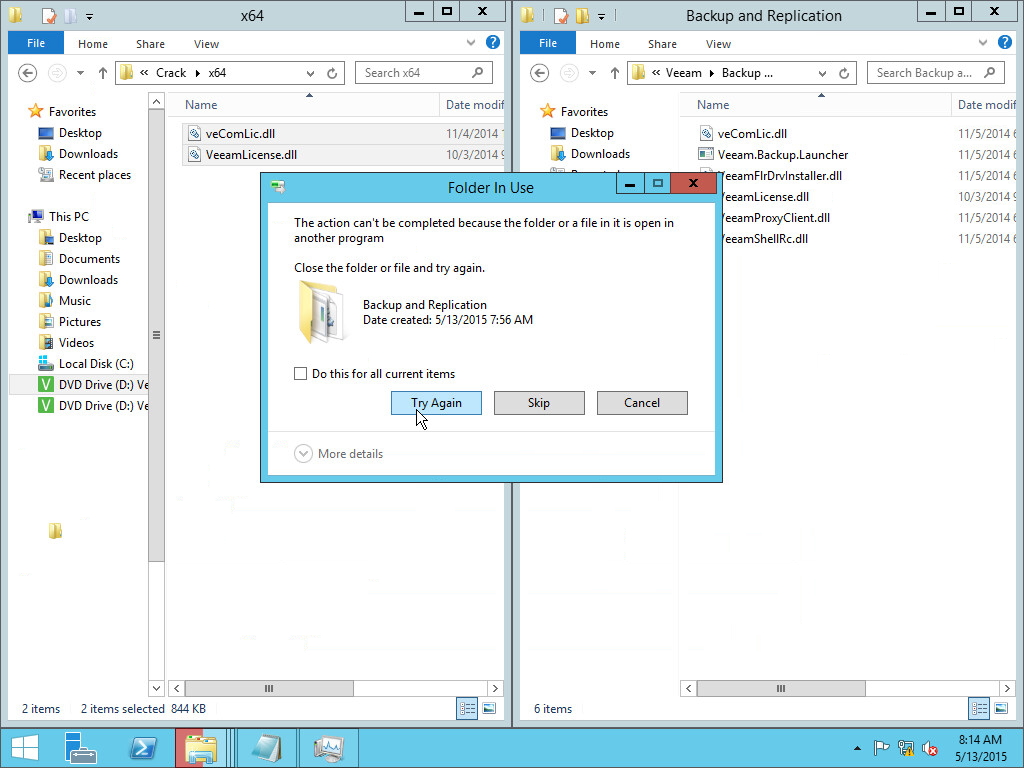
Task: Click Try Again in the Folder In Use dialog
Action: click(x=436, y=403)
